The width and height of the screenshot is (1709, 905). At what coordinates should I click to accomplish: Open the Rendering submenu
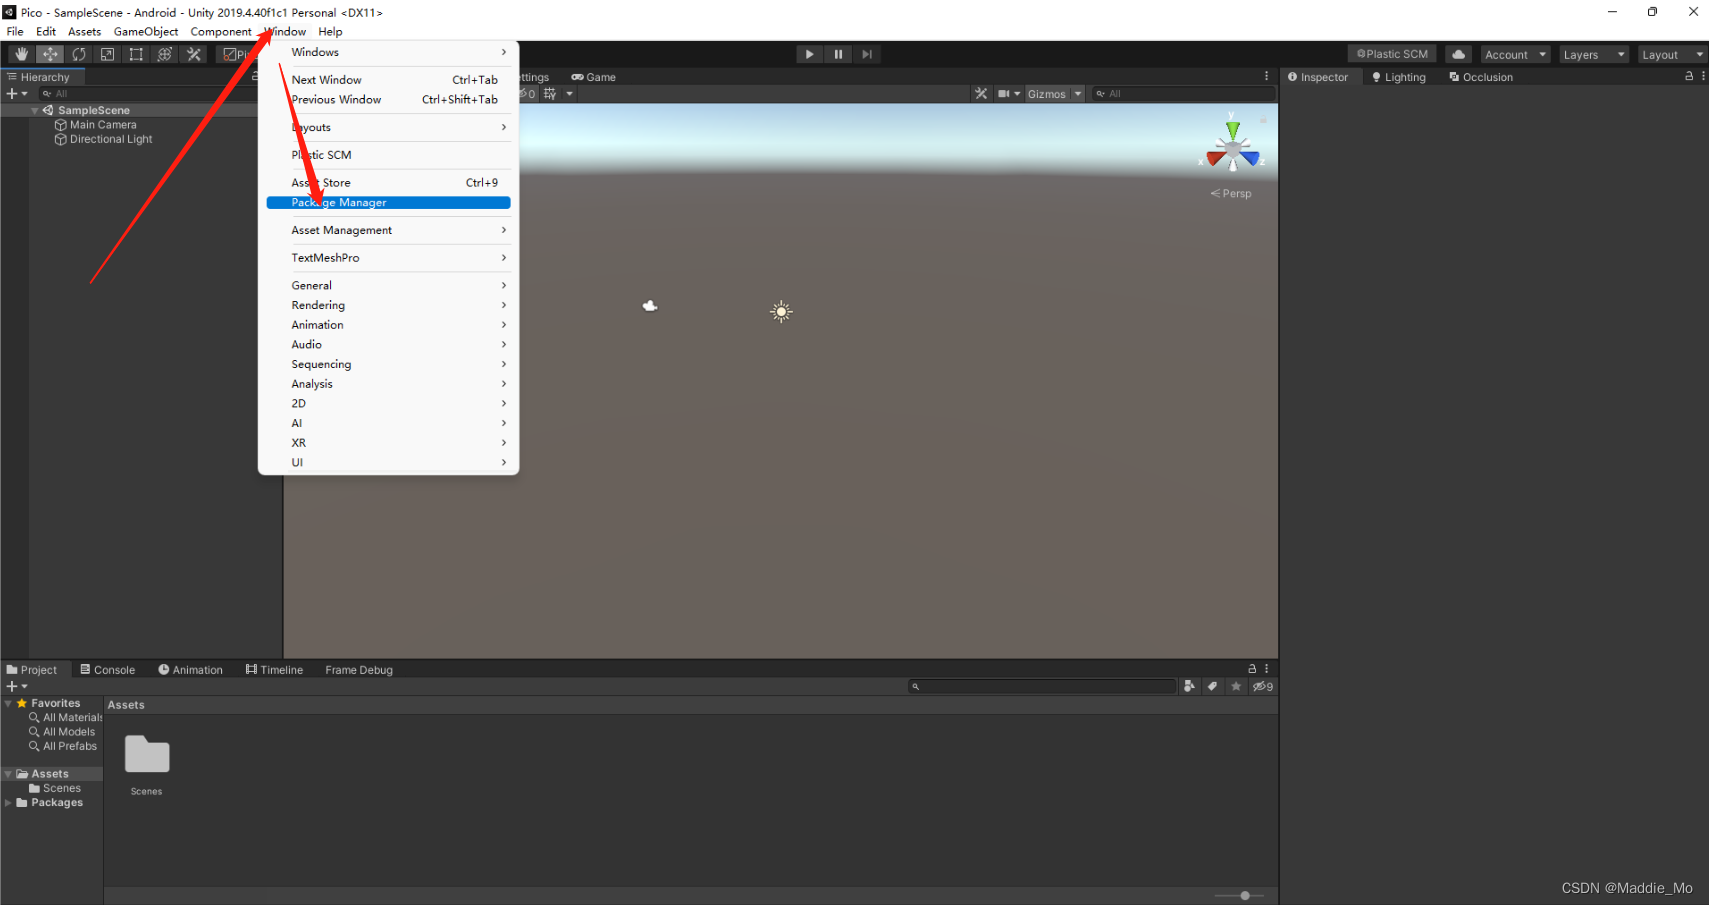pos(388,305)
